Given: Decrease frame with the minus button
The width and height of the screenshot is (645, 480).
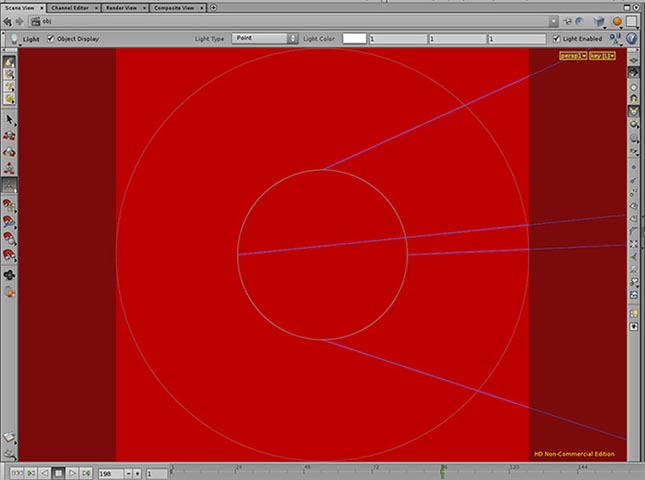Looking at the screenshot, I should [x=128, y=474].
